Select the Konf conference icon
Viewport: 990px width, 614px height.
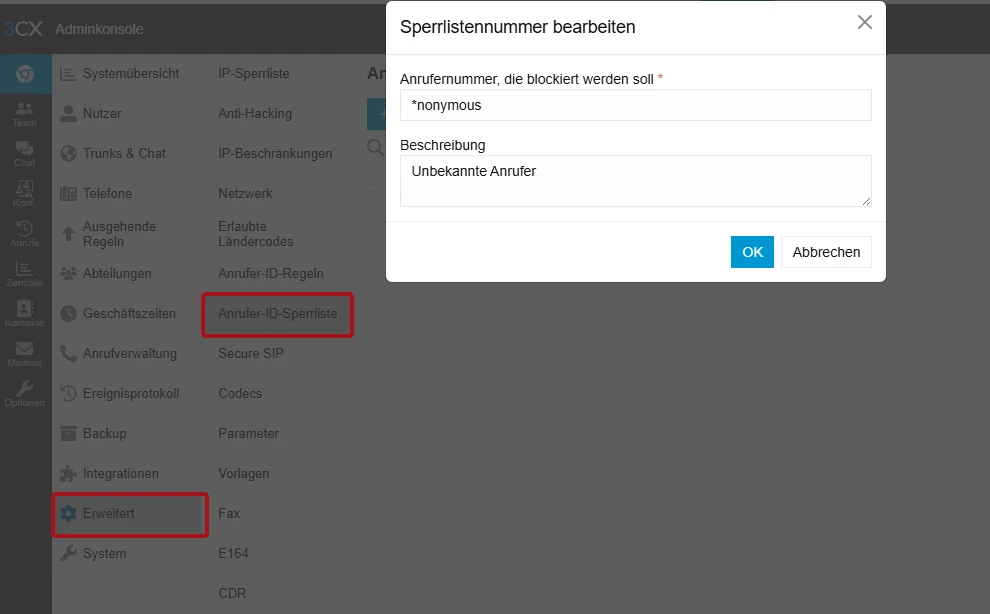[25, 192]
